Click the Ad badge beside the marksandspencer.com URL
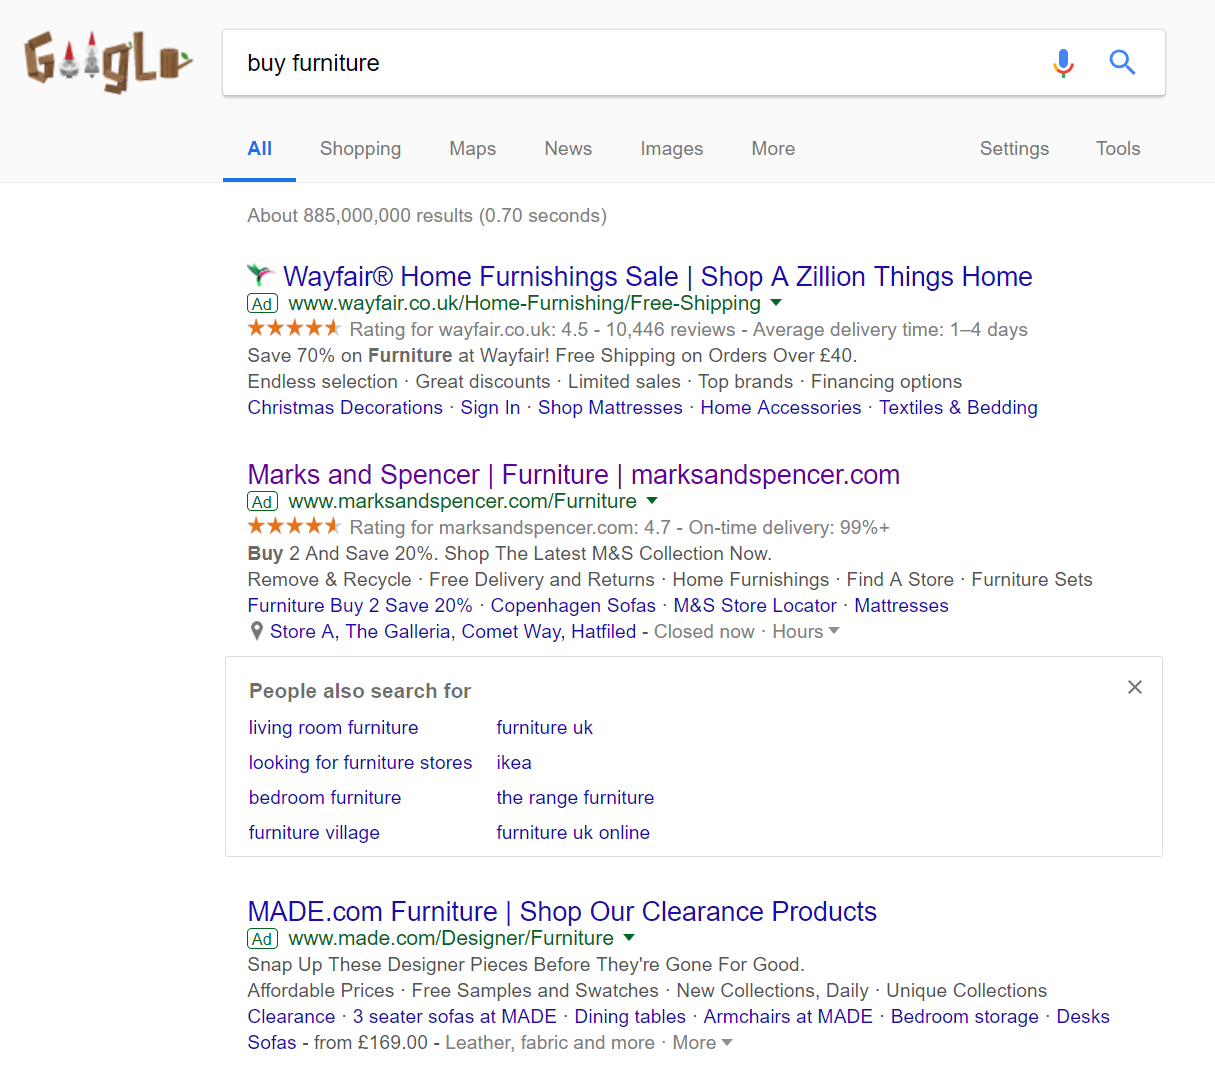The height and width of the screenshot is (1080, 1215). point(262,502)
